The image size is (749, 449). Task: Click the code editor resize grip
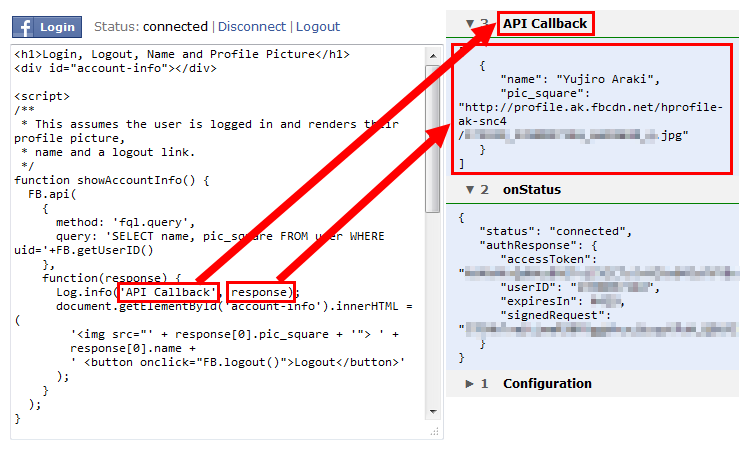point(435,431)
